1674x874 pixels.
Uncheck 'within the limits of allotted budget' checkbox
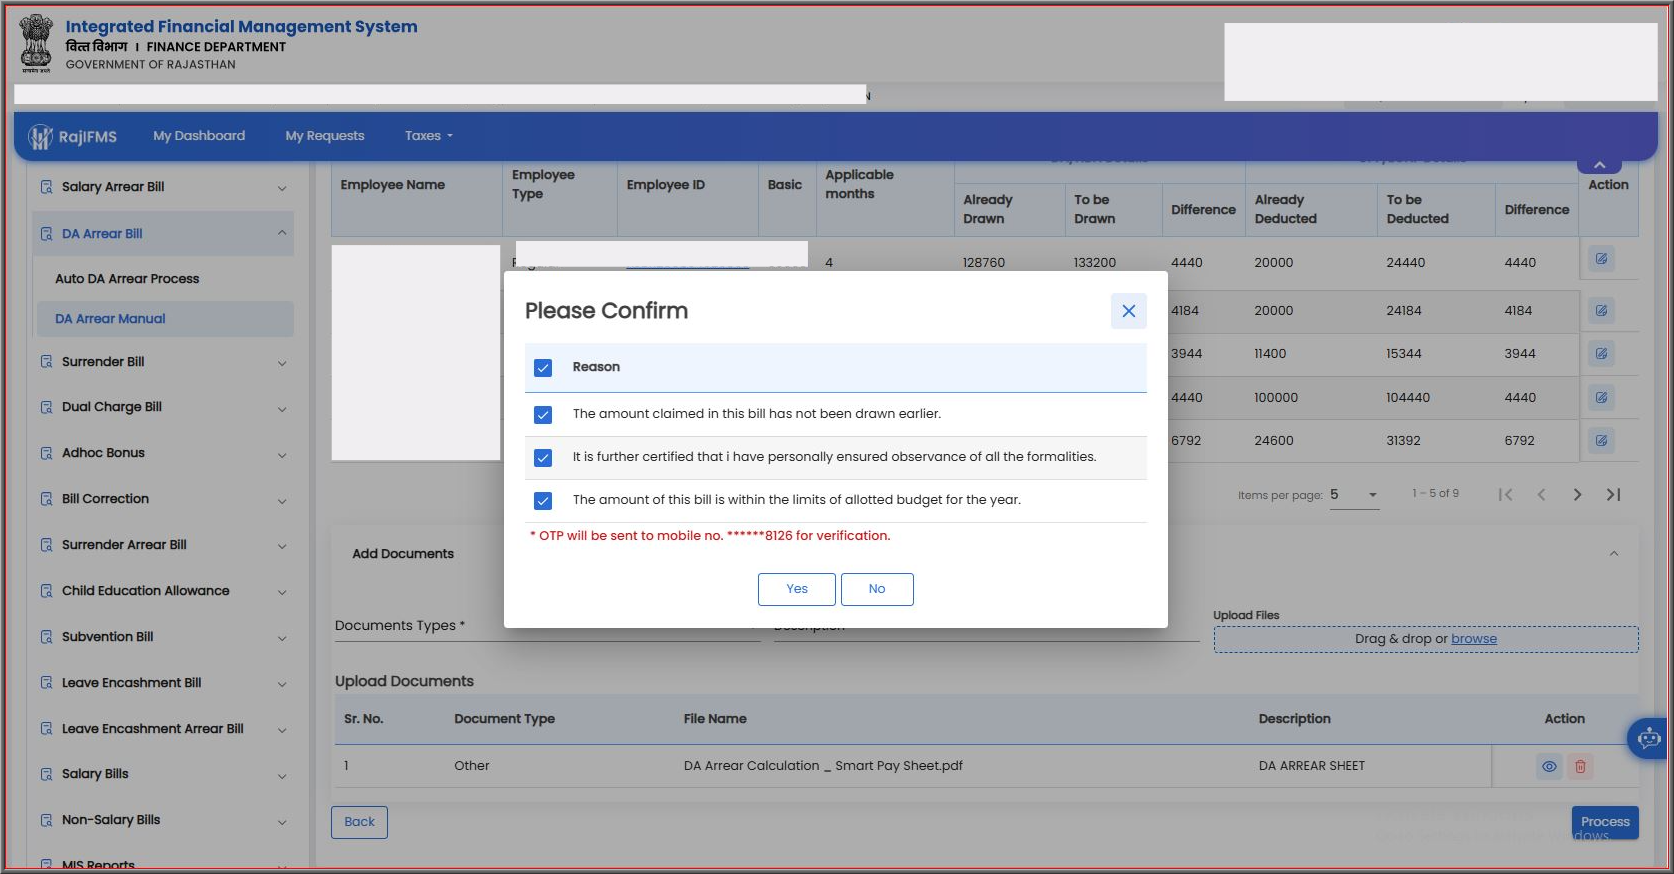point(543,500)
